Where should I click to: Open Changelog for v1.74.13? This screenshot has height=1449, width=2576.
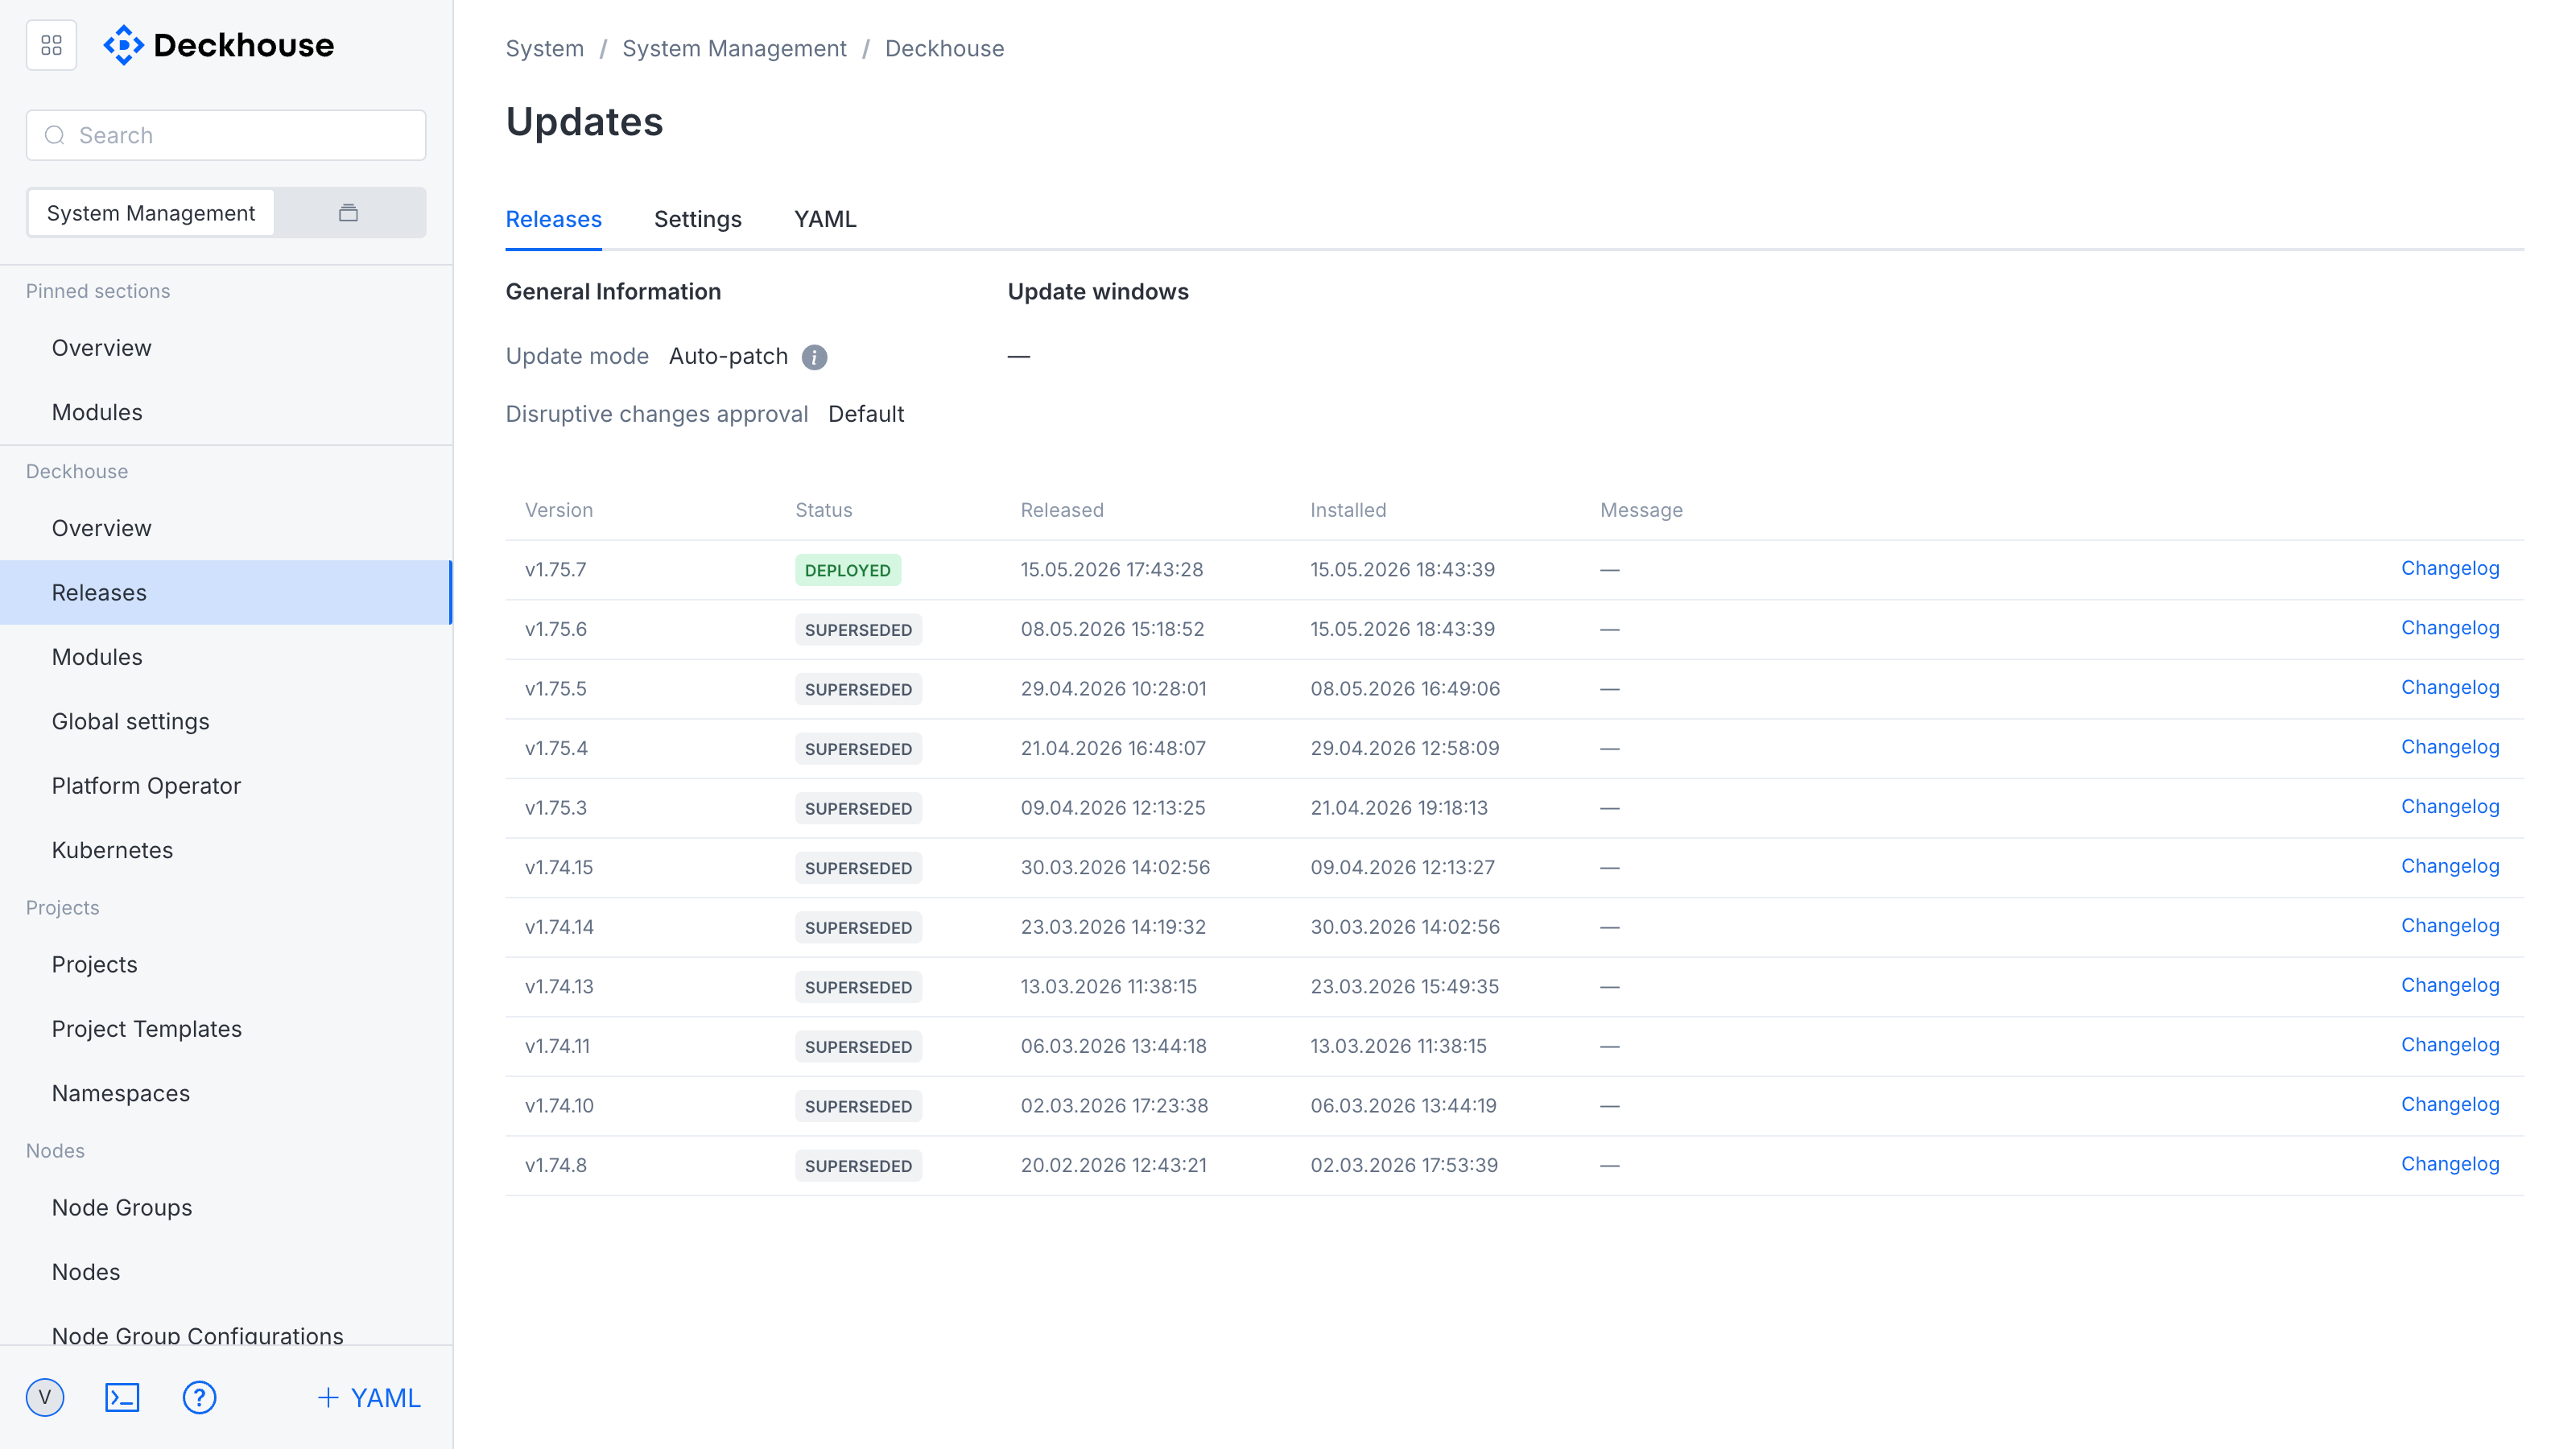[x=2449, y=985]
